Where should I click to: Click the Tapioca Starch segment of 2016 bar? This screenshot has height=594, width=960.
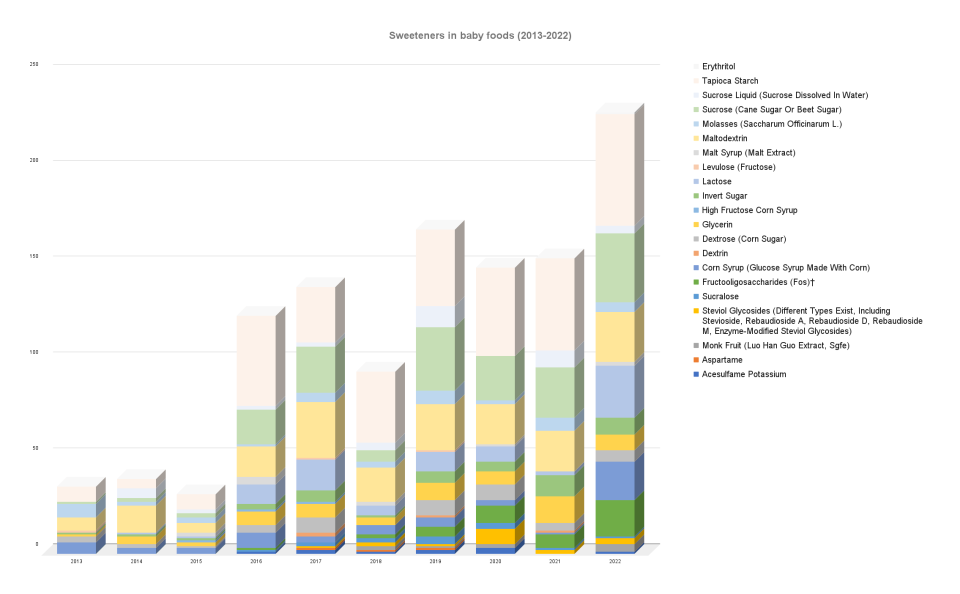(x=256, y=362)
